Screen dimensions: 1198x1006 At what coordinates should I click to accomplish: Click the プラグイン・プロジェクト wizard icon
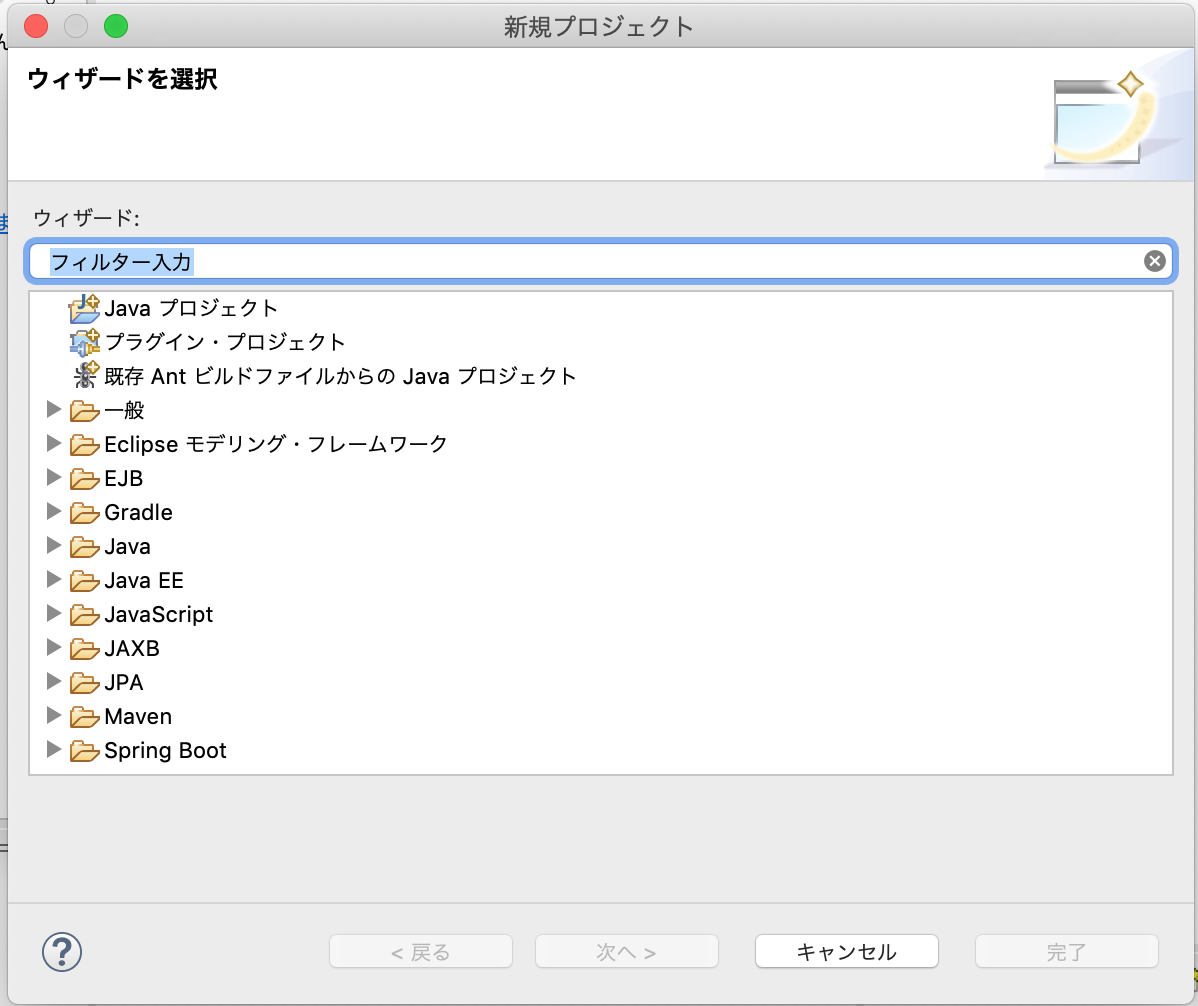(84, 342)
